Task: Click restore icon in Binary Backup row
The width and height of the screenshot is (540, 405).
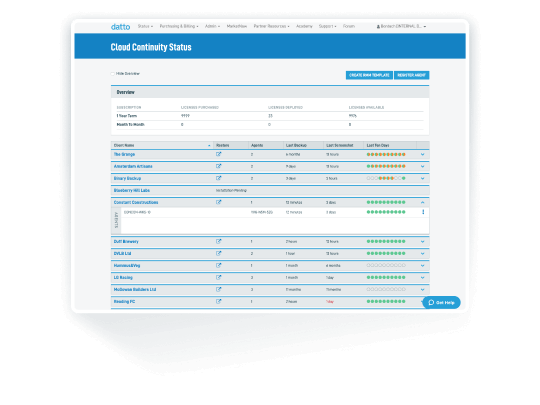Action: pos(218,178)
